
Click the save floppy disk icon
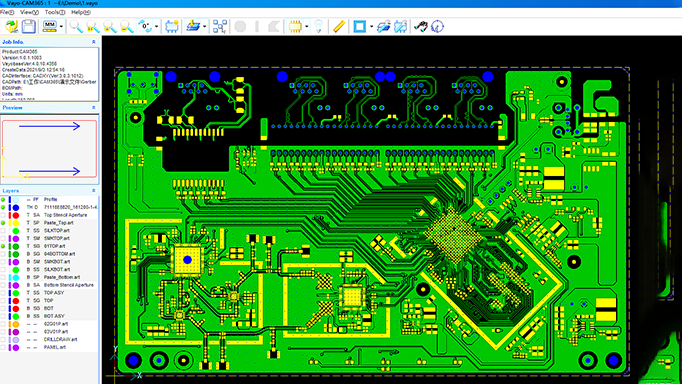coord(29,27)
